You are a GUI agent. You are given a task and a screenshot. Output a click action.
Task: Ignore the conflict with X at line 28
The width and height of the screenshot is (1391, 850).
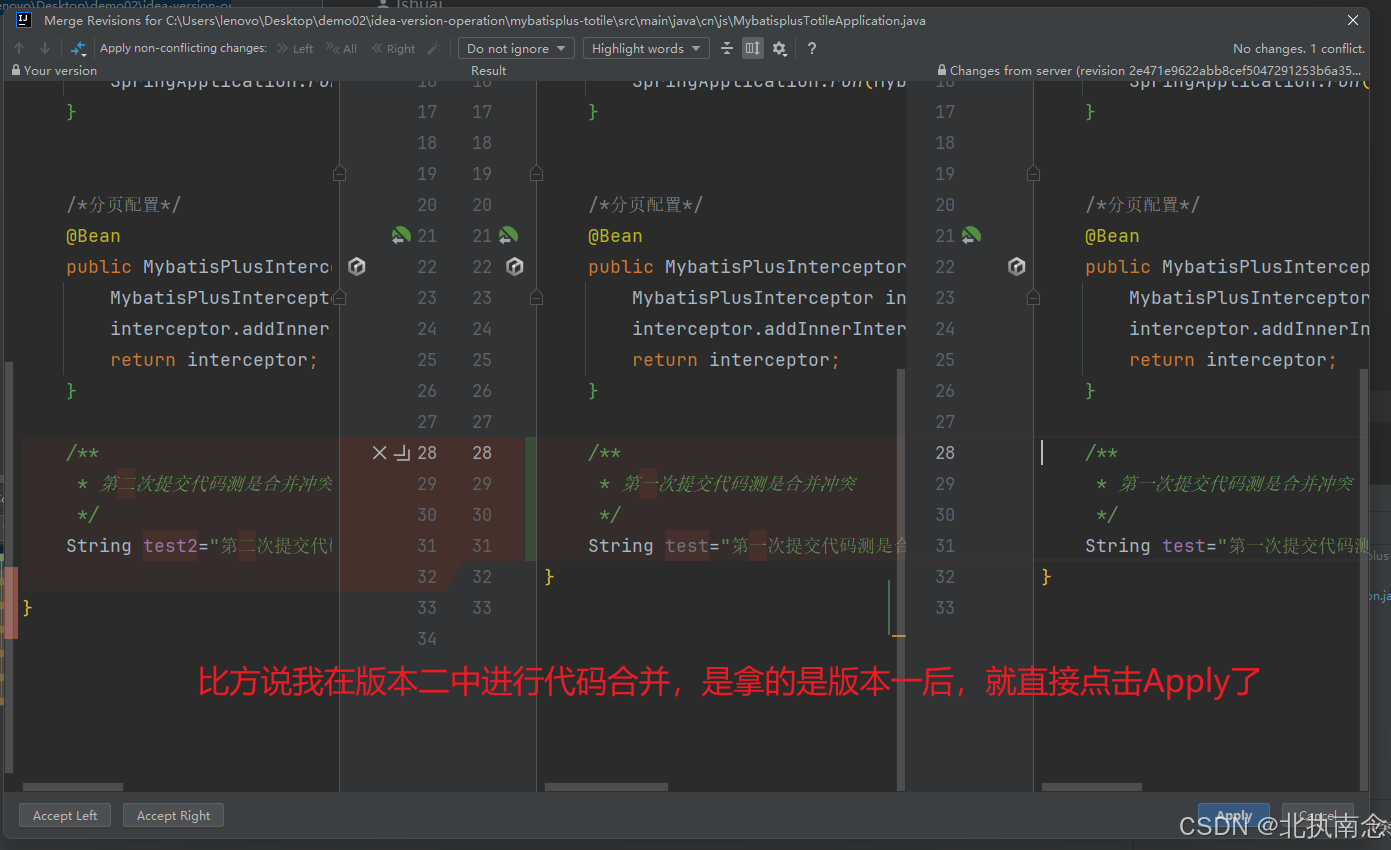pos(379,453)
